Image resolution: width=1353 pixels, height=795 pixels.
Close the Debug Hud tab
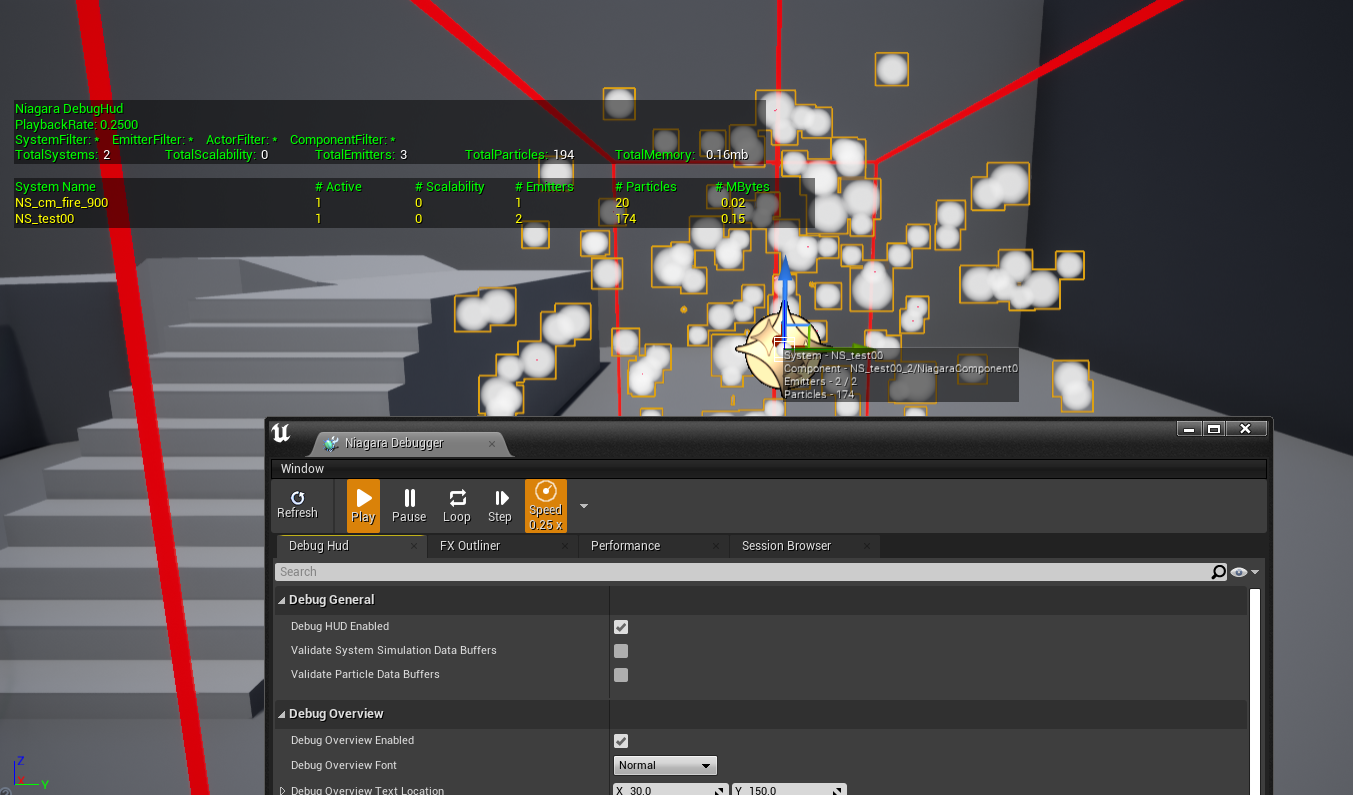click(x=415, y=546)
